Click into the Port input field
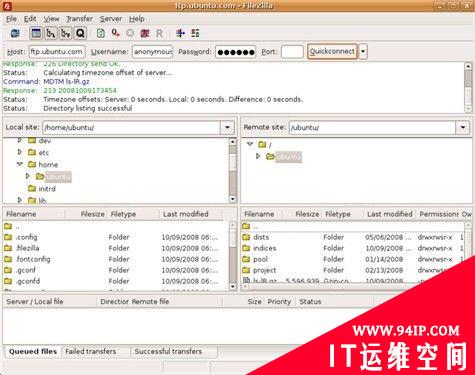Image resolution: width=475 pixels, height=375 pixels. coord(292,52)
